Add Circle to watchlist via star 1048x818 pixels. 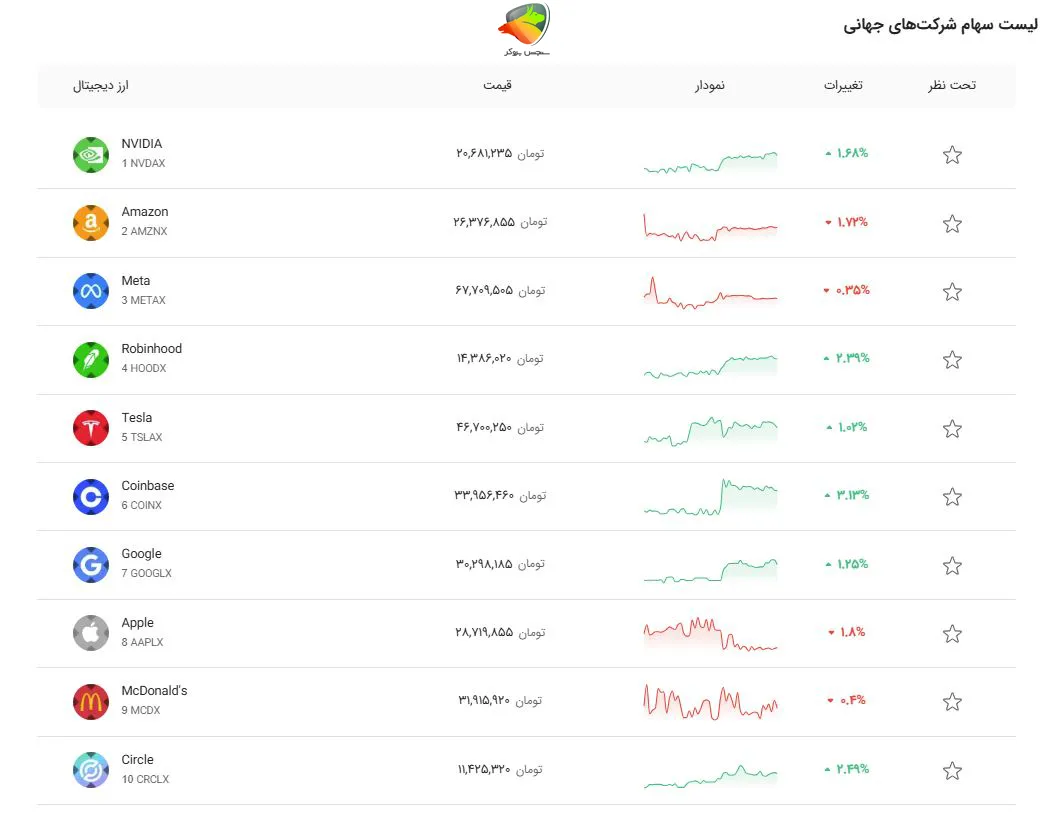[x=952, y=770]
